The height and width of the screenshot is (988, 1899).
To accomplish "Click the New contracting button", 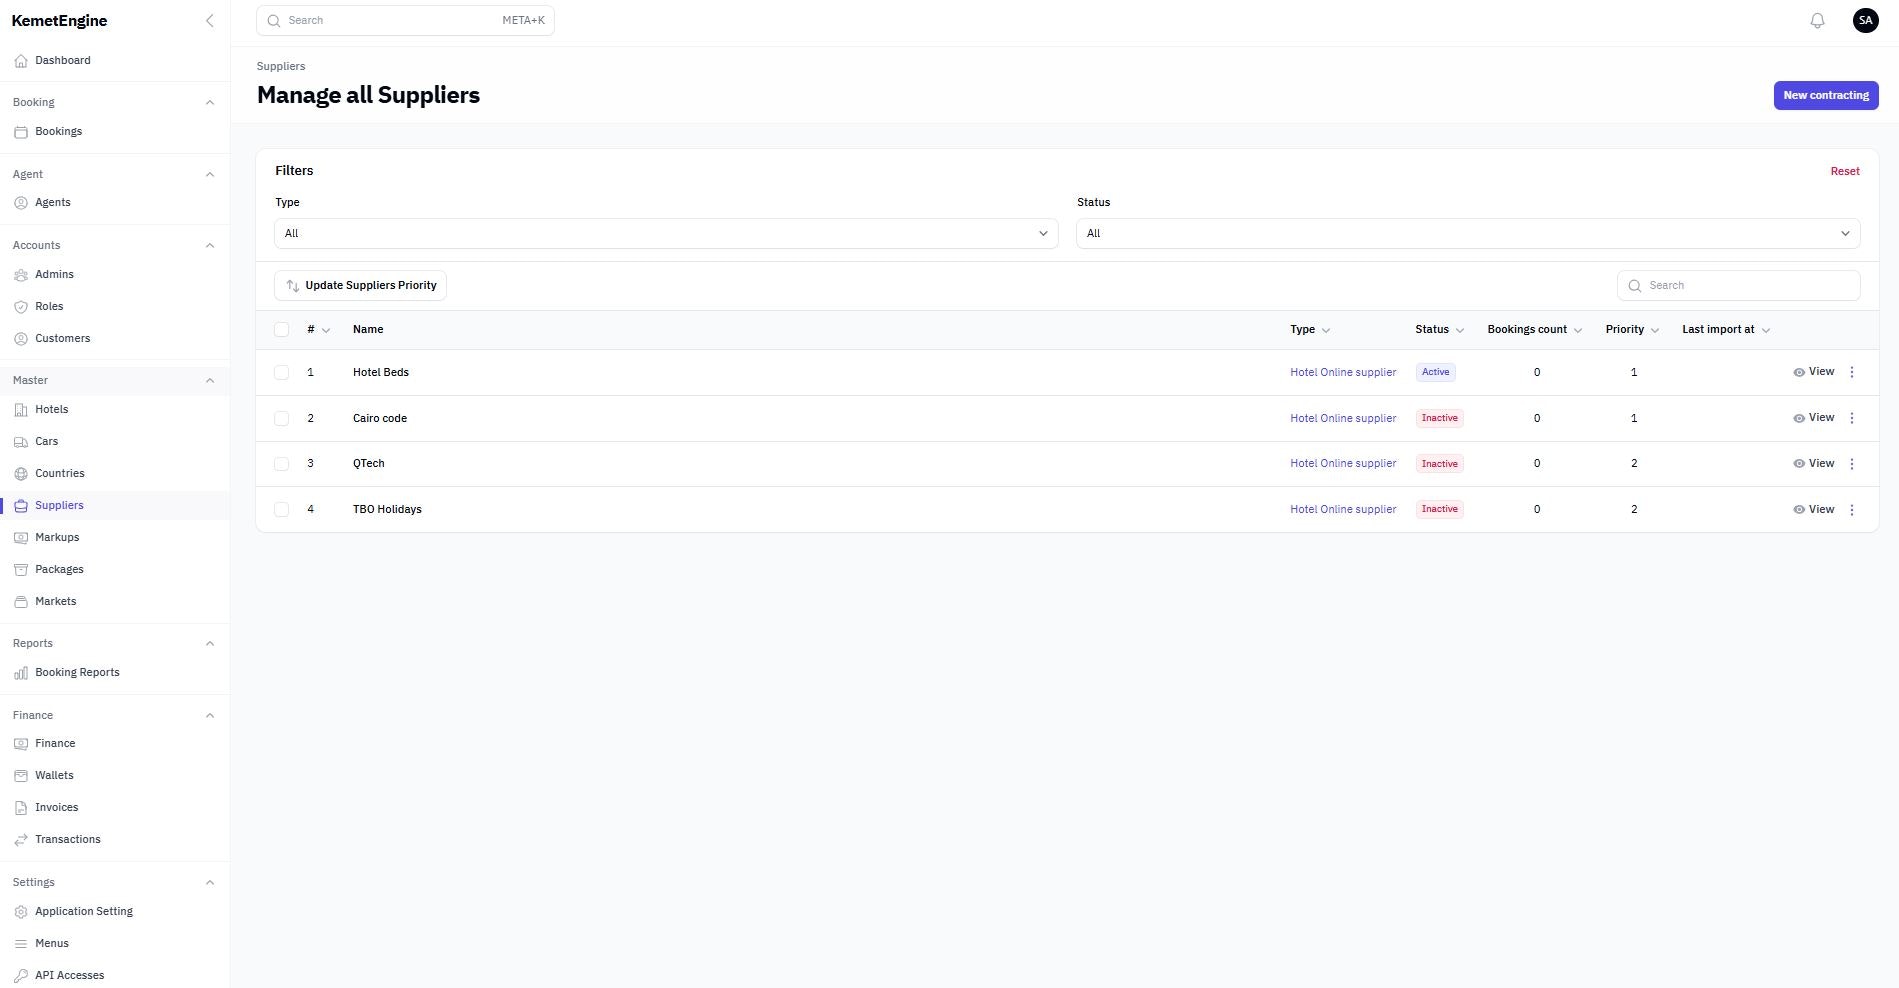I will [x=1826, y=96].
